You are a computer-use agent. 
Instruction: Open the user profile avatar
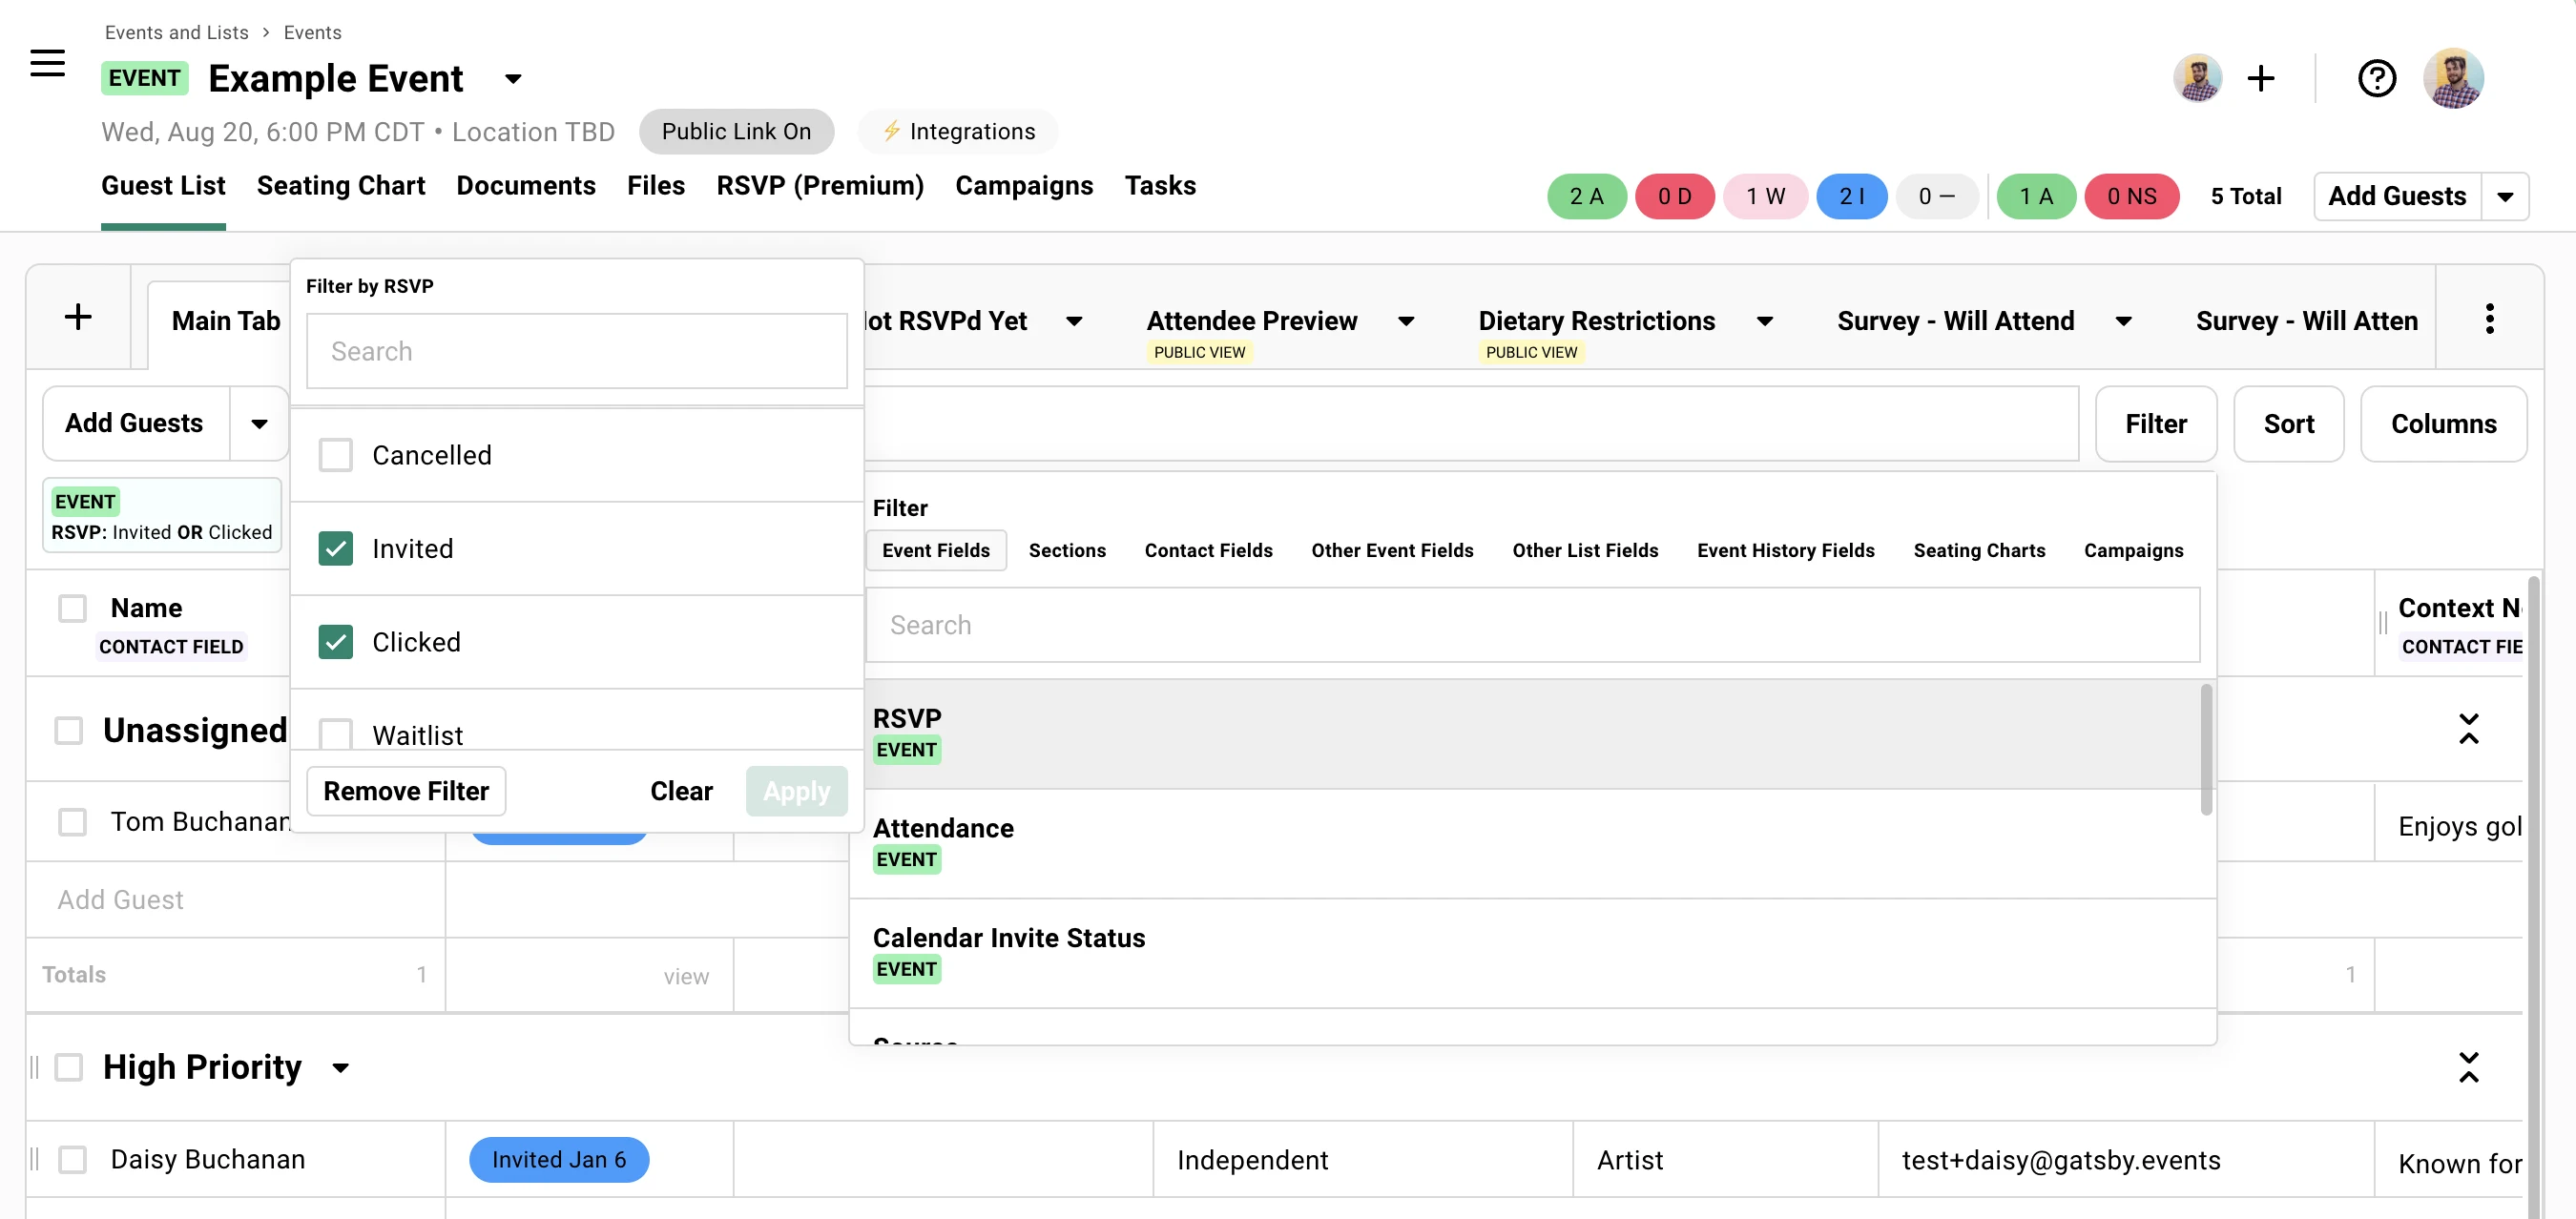click(2452, 78)
